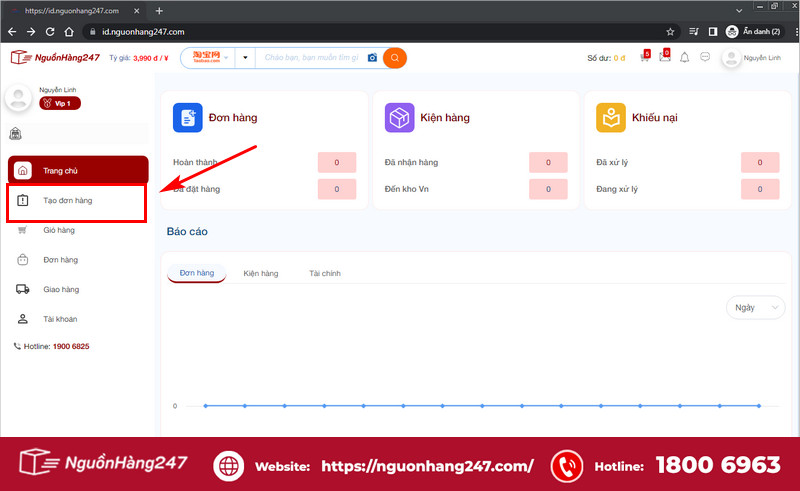Click the yellow Khiếu nại icon
Image resolution: width=800 pixels, height=491 pixels.
(x=611, y=117)
